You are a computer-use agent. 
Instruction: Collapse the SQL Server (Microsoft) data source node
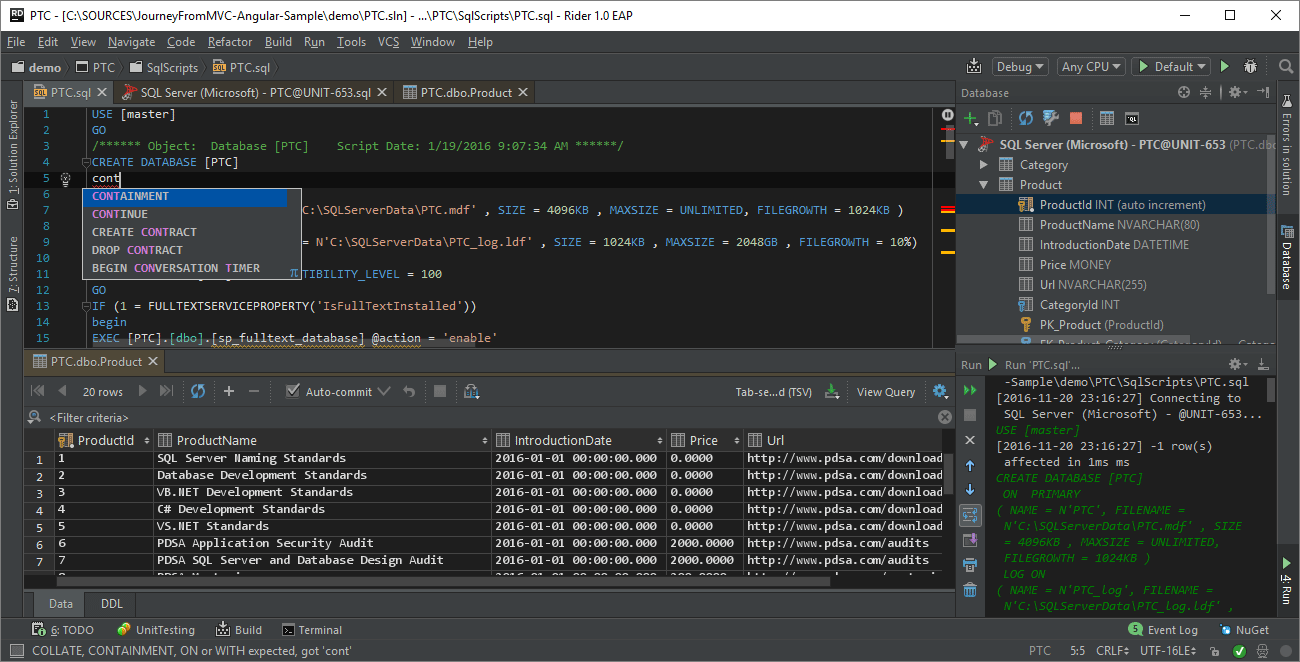pos(964,145)
